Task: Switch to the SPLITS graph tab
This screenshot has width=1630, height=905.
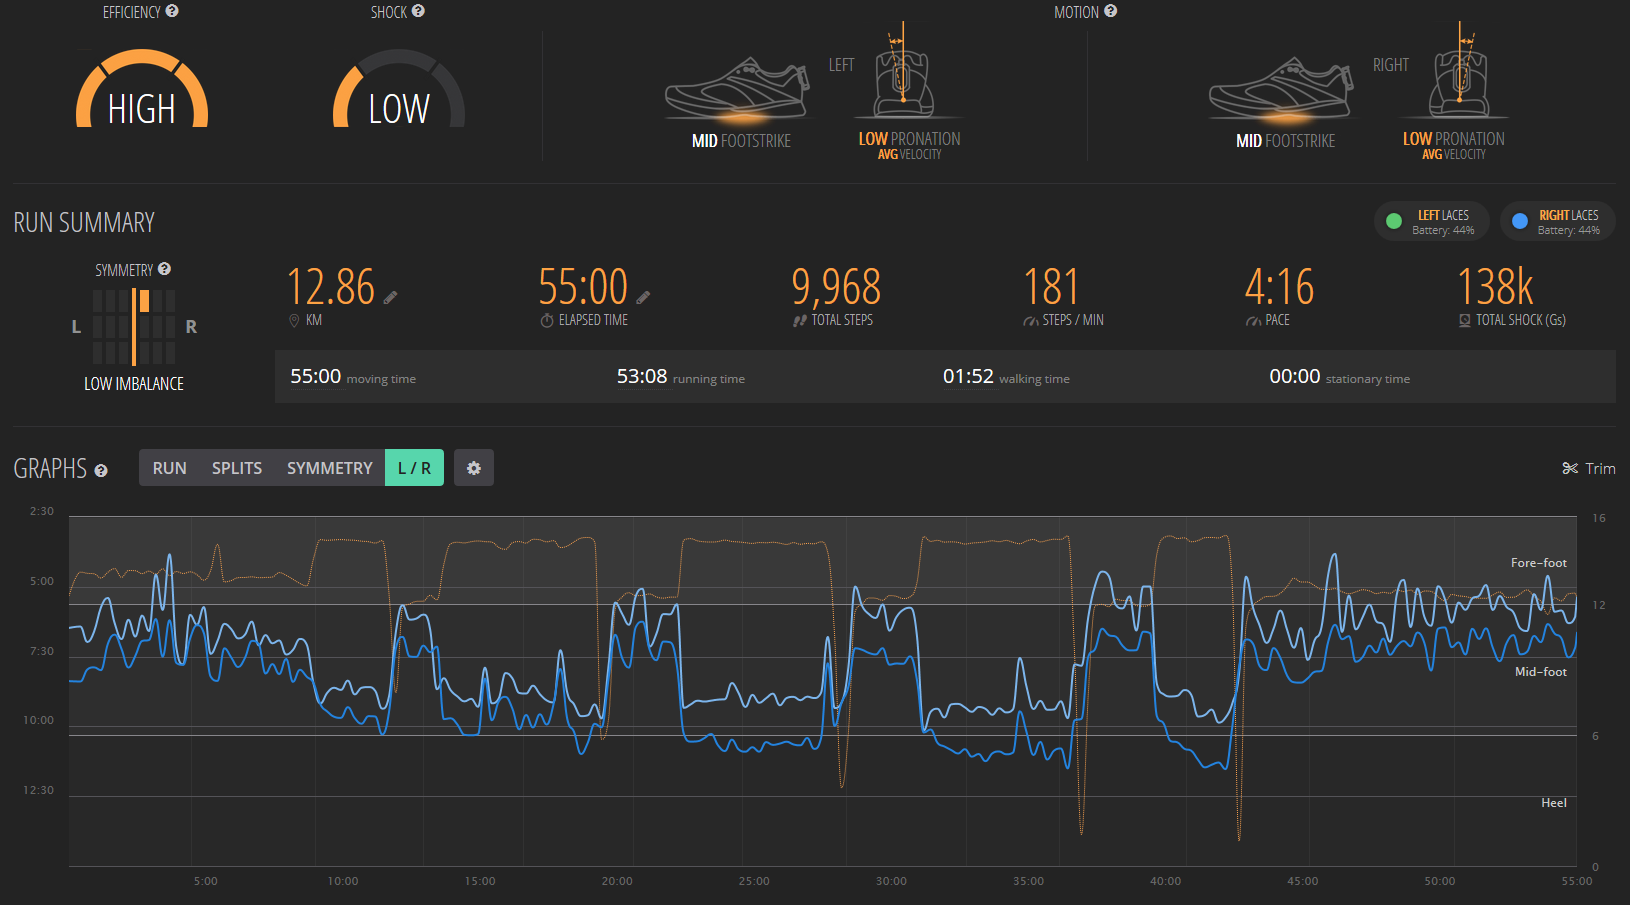Action: (x=237, y=468)
